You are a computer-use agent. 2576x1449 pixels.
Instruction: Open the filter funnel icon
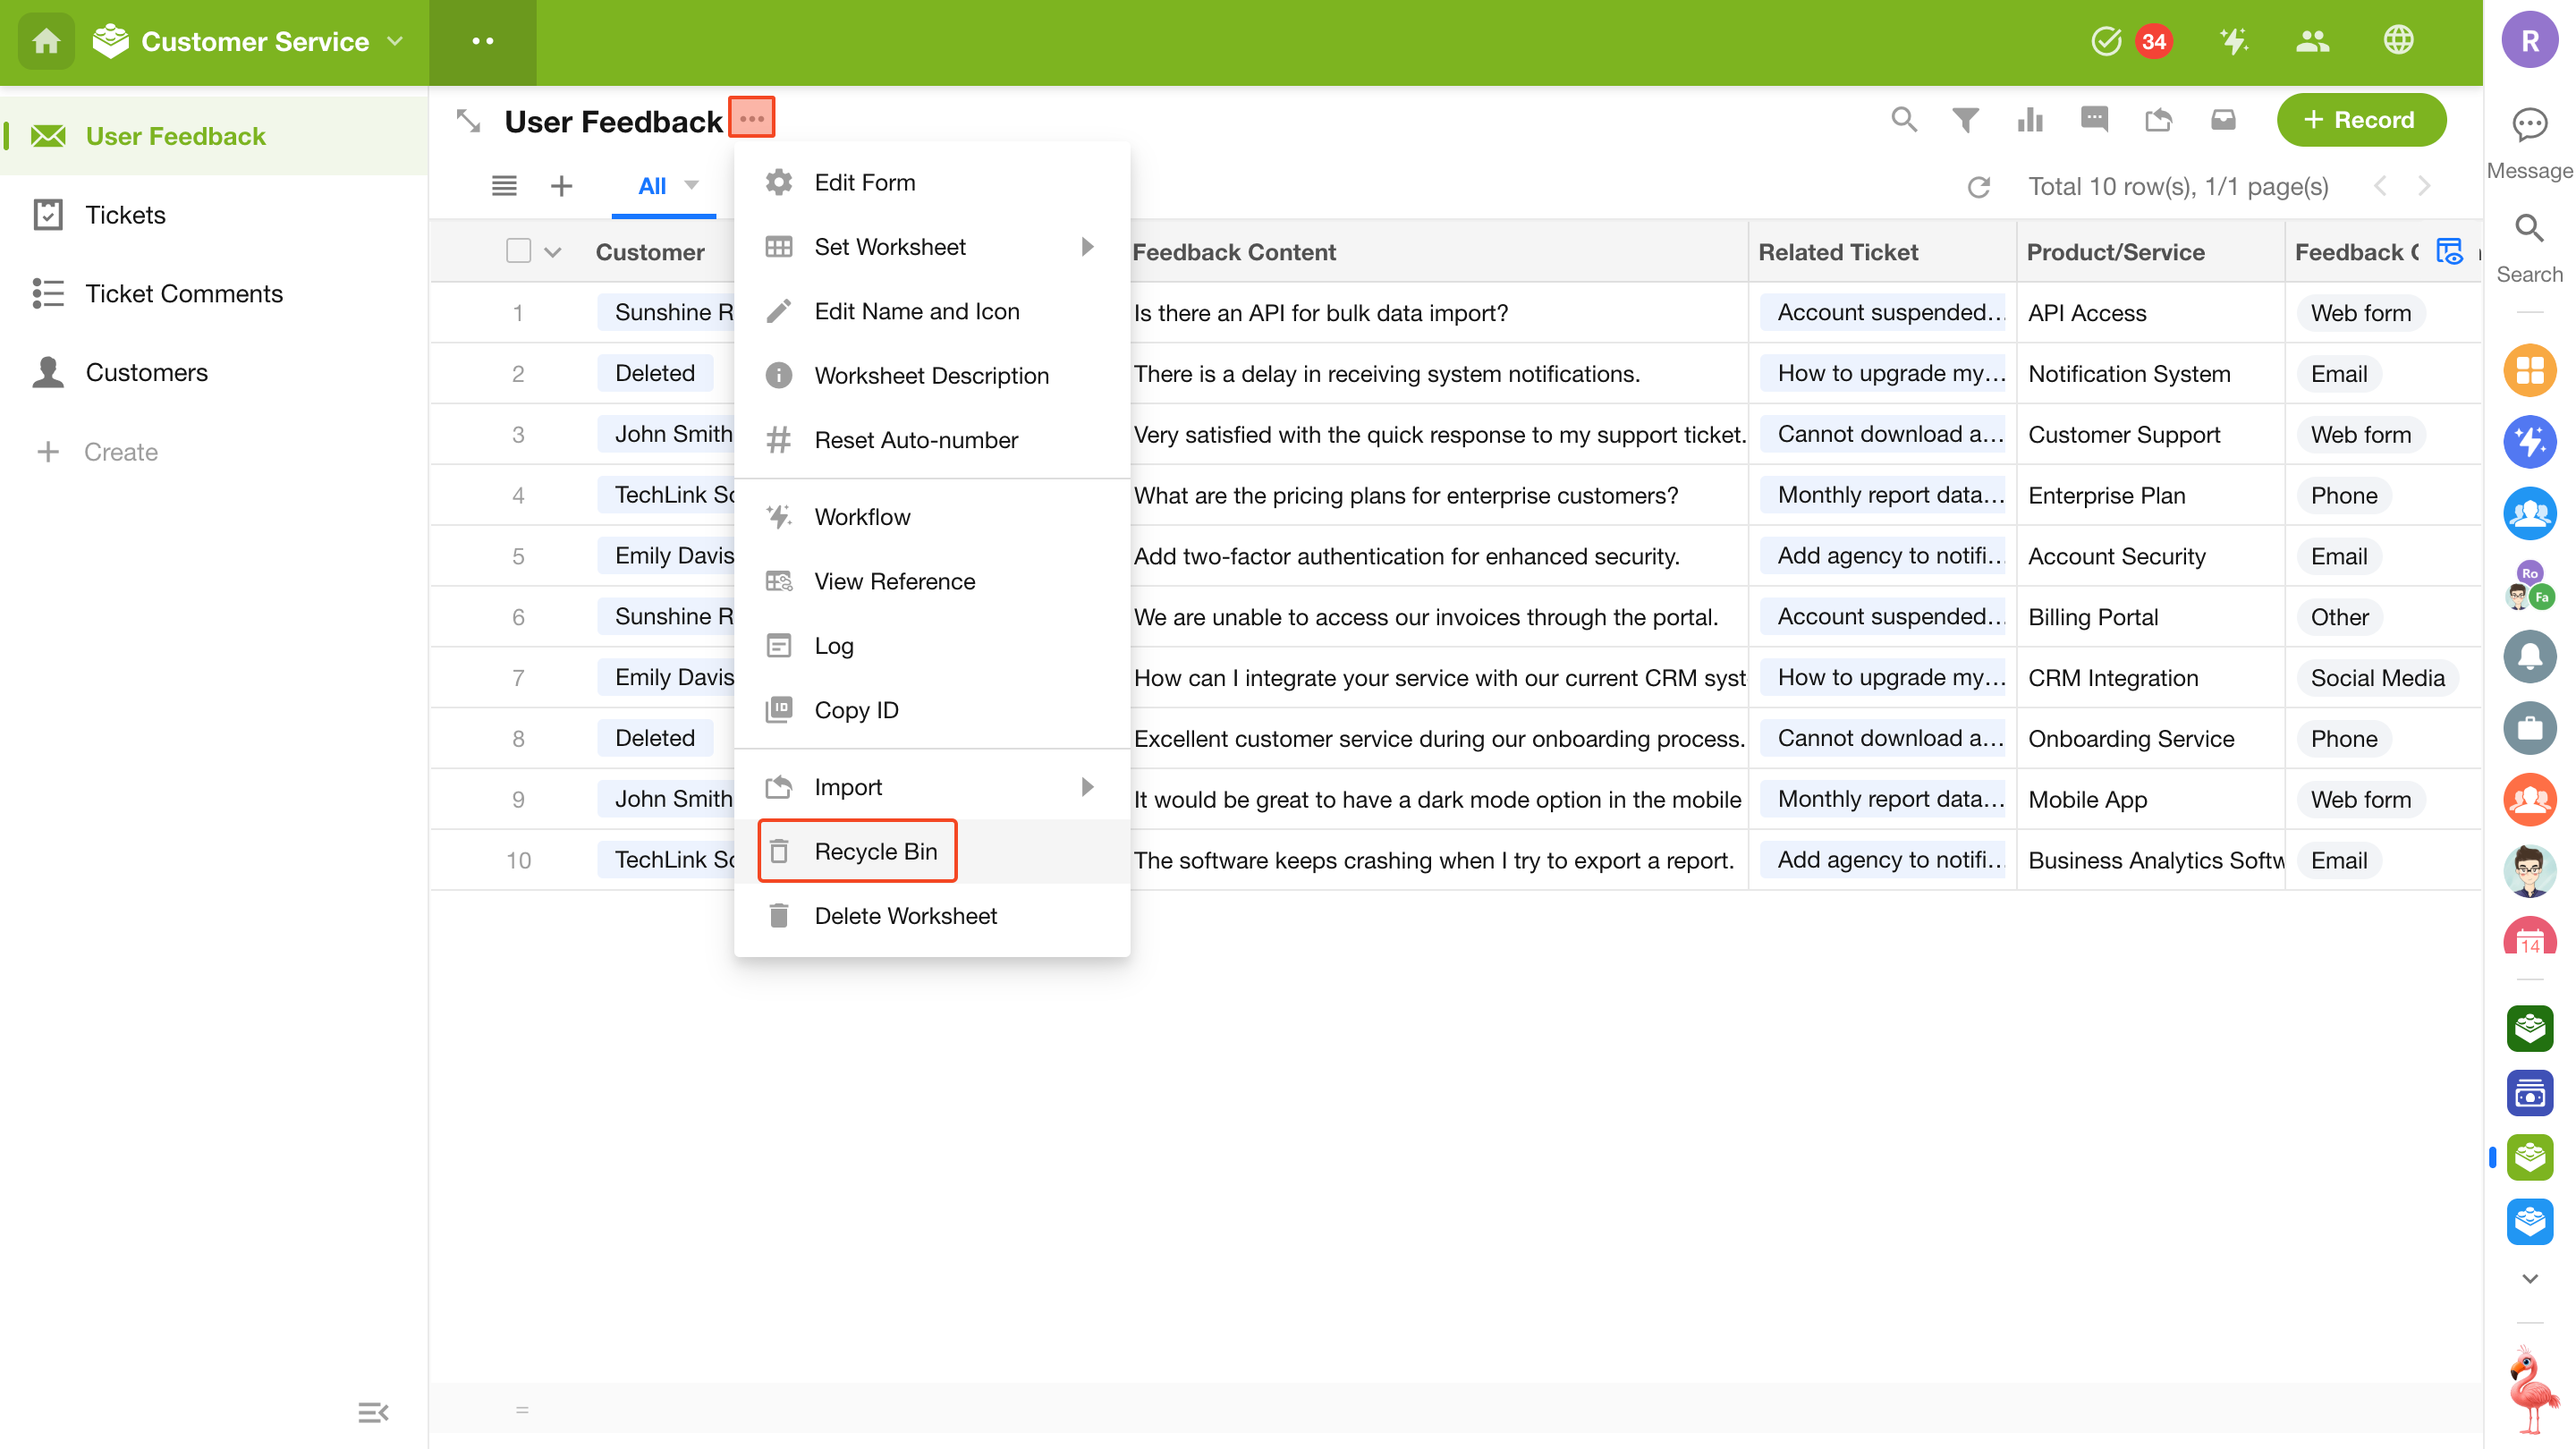tap(1965, 120)
